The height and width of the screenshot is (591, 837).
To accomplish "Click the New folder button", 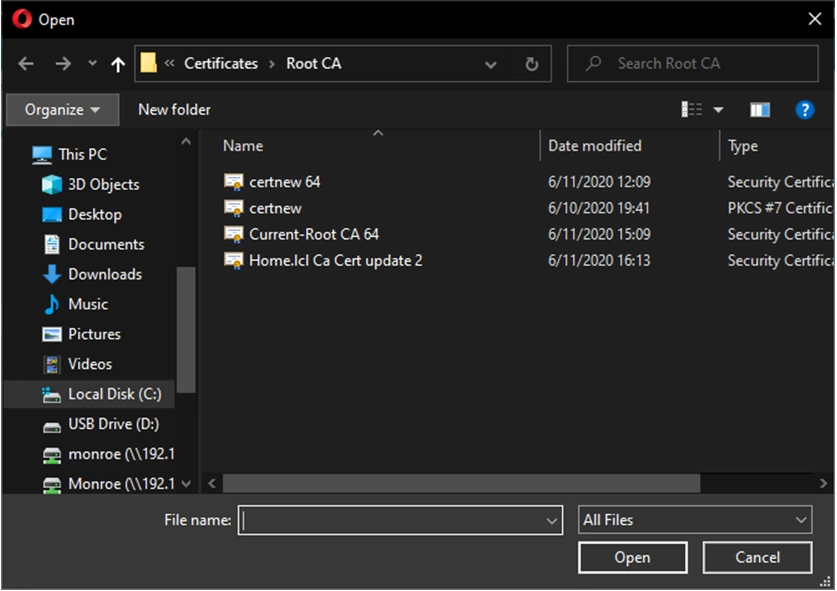I will coord(174,110).
